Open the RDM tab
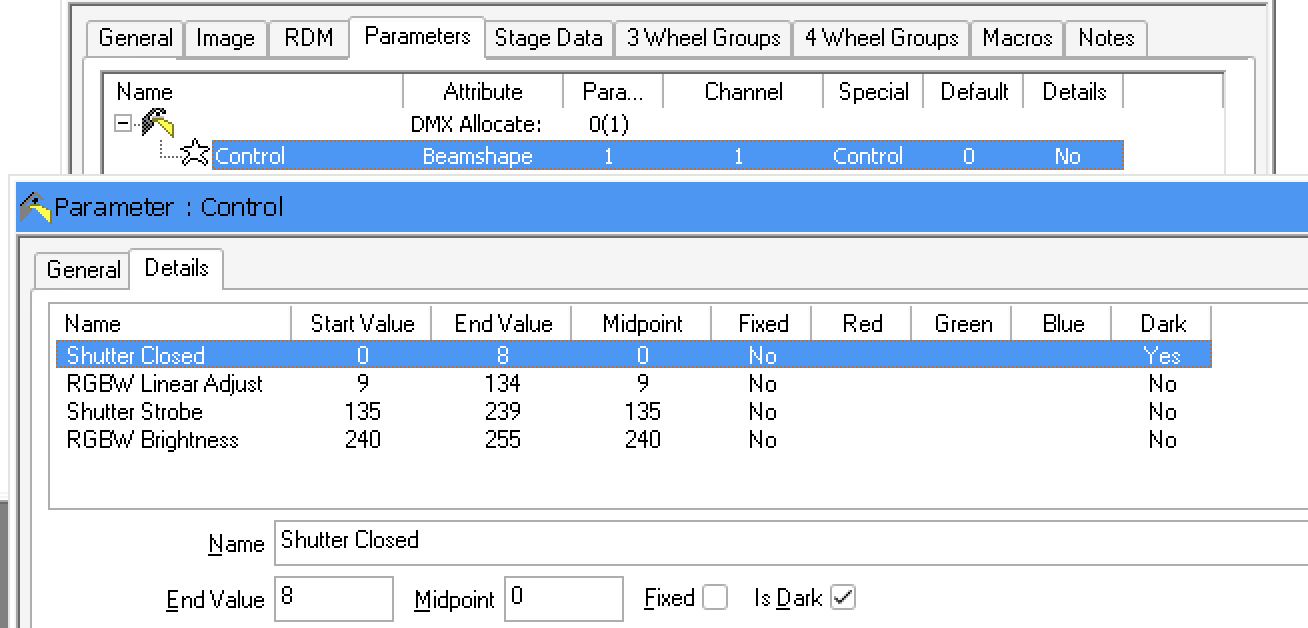This screenshot has width=1308, height=628. pyautogui.click(x=309, y=39)
